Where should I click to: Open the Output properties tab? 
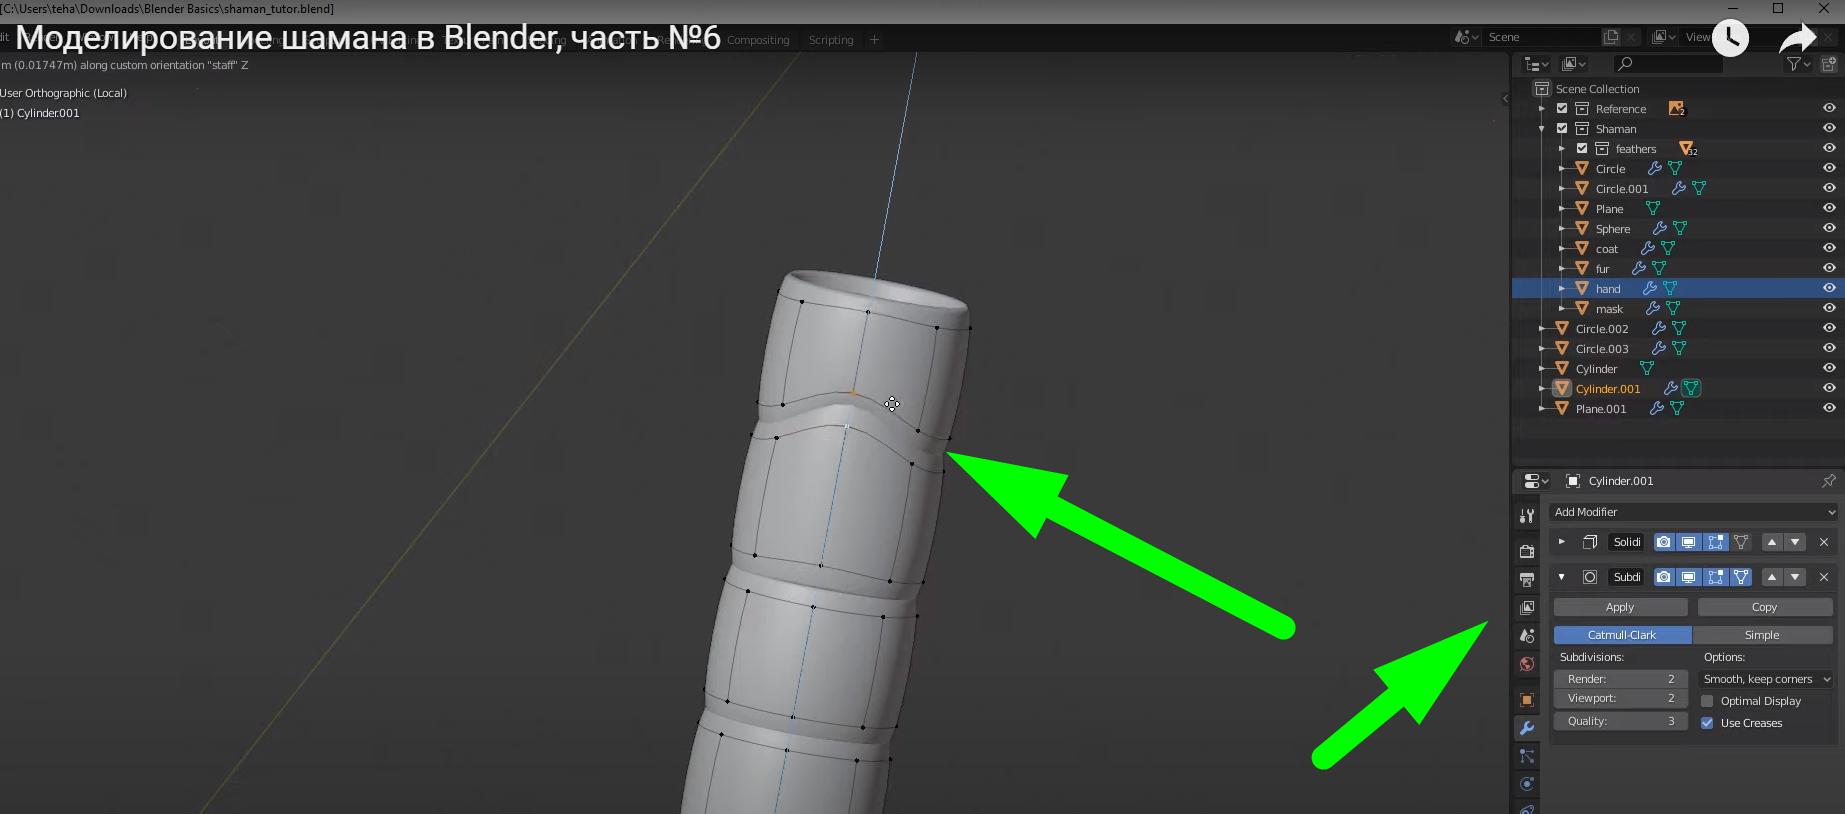[x=1527, y=579]
